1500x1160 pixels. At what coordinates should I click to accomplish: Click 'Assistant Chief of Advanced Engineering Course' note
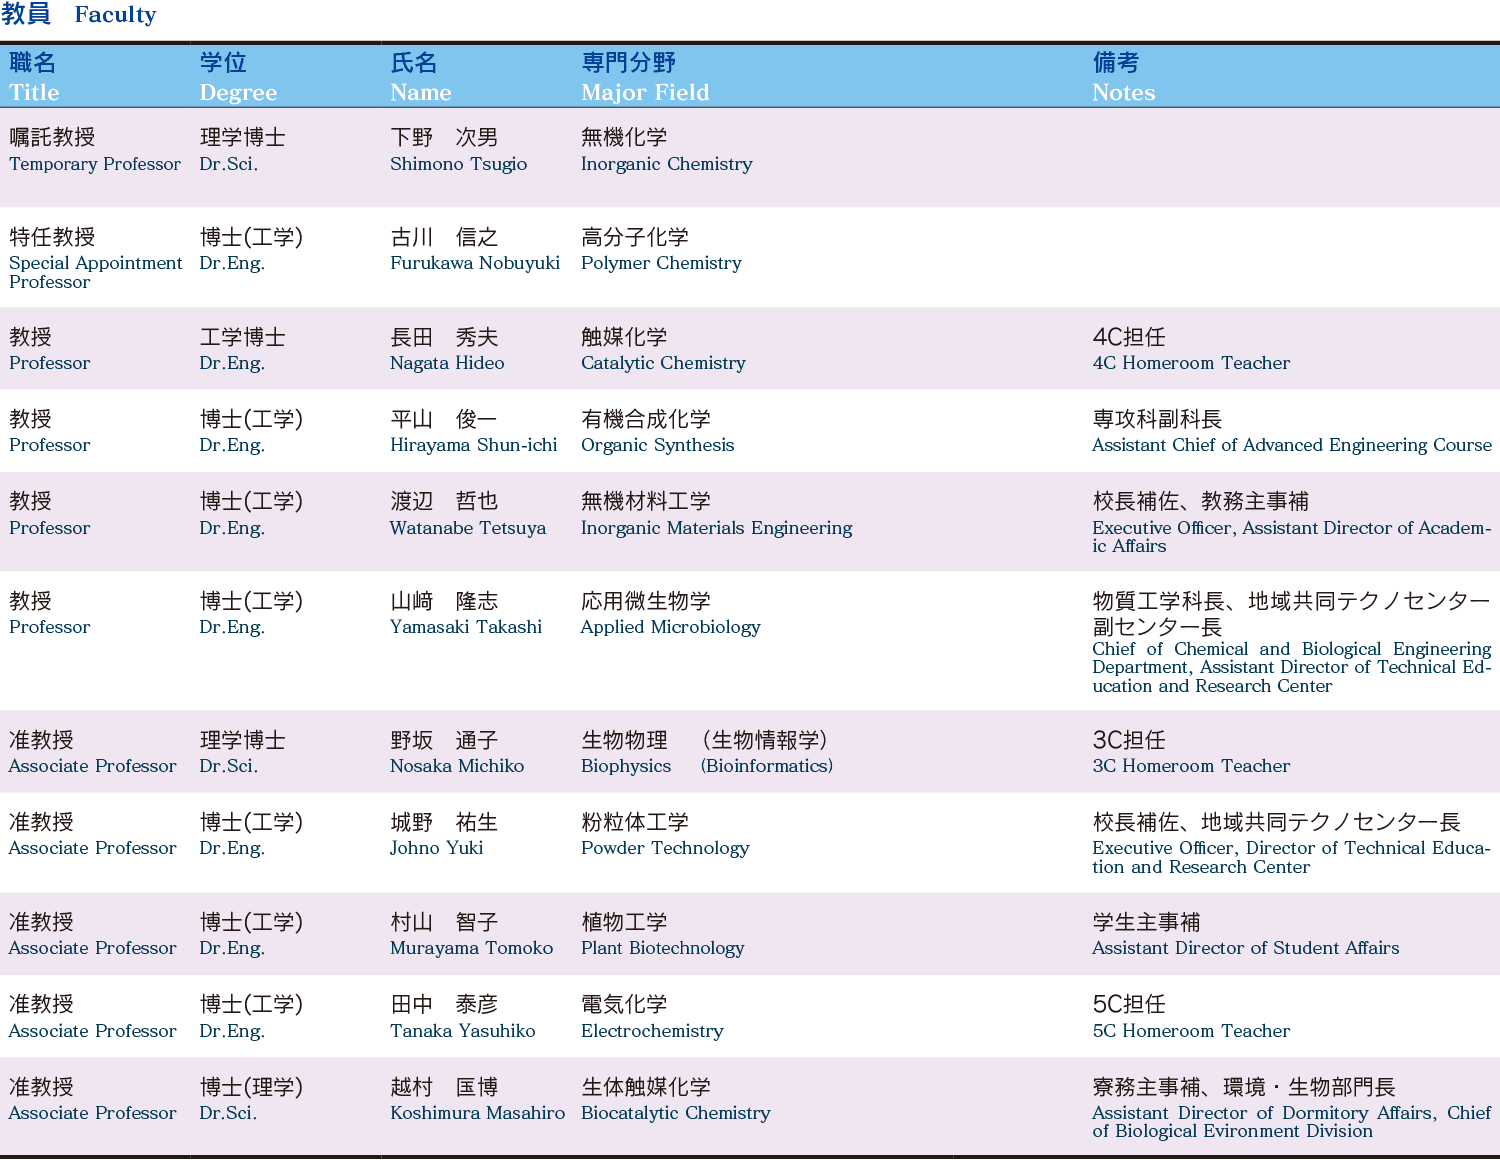1292,445
